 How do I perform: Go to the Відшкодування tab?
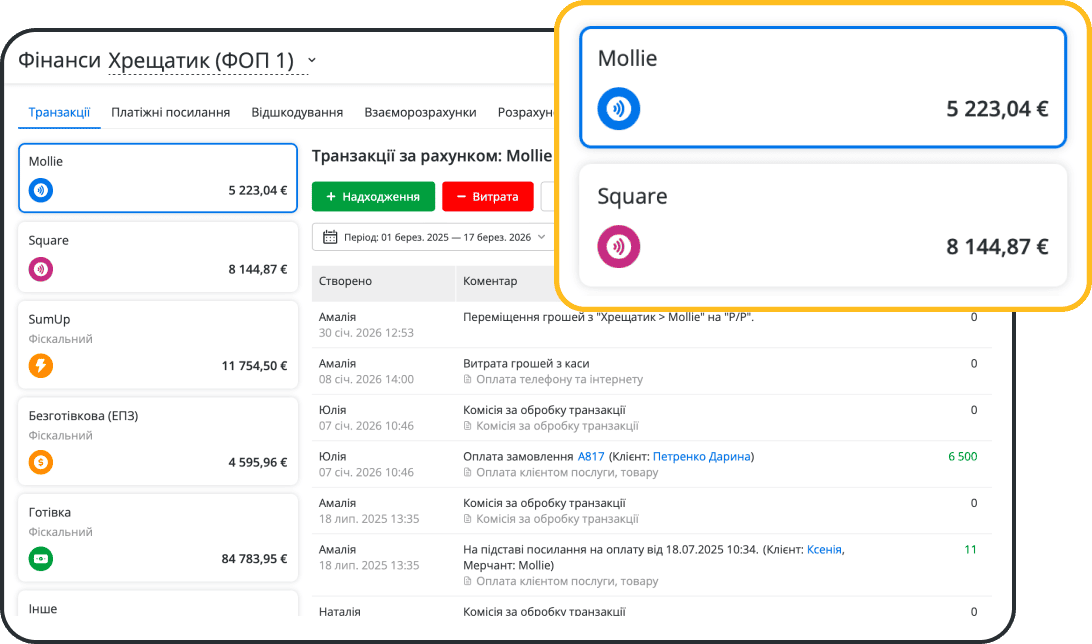(297, 113)
